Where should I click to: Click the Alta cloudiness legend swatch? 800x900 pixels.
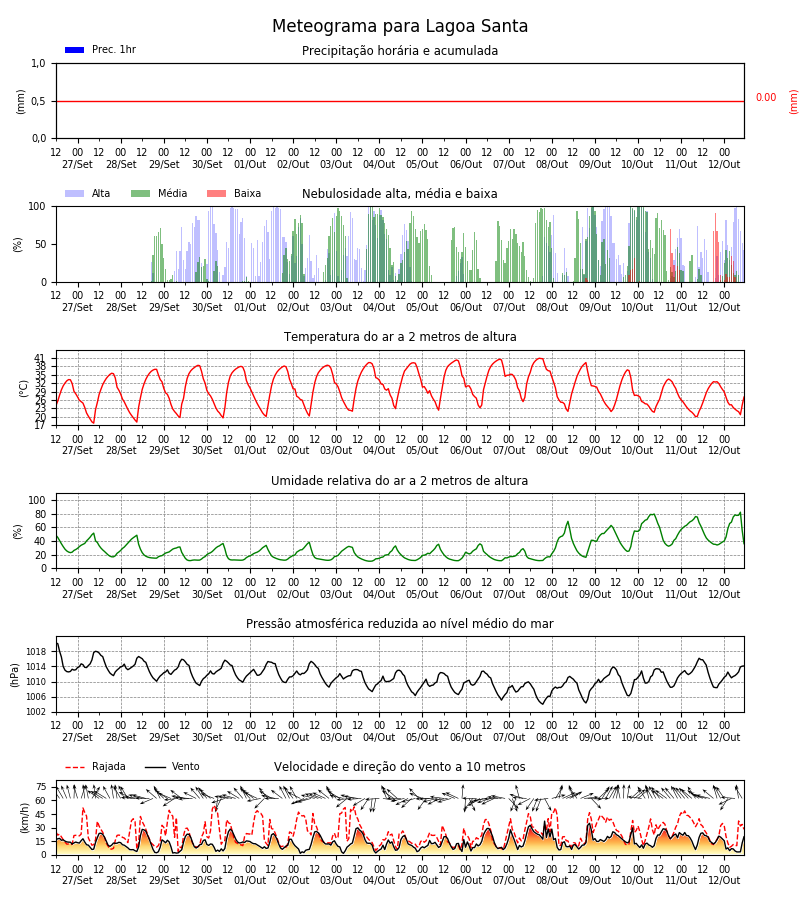75,193
